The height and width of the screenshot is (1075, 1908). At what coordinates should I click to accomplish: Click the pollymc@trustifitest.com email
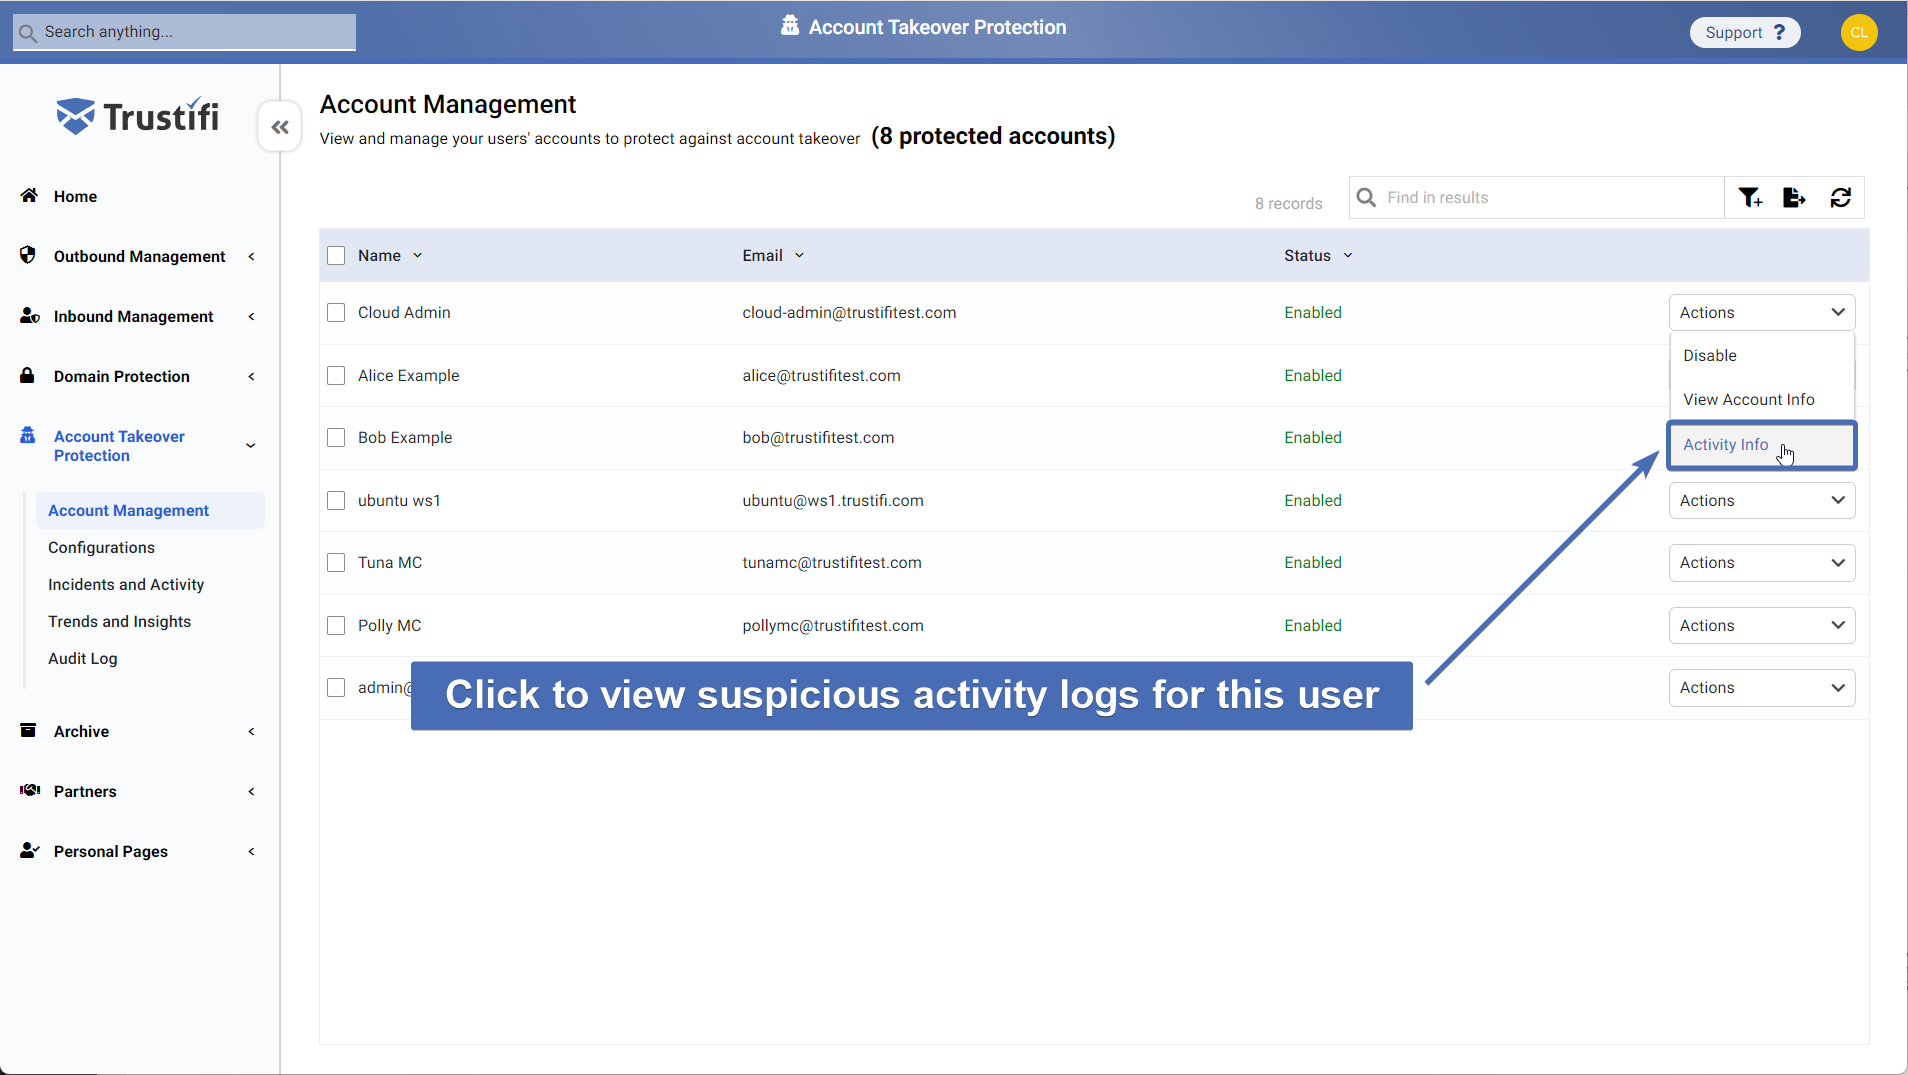point(832,625)
